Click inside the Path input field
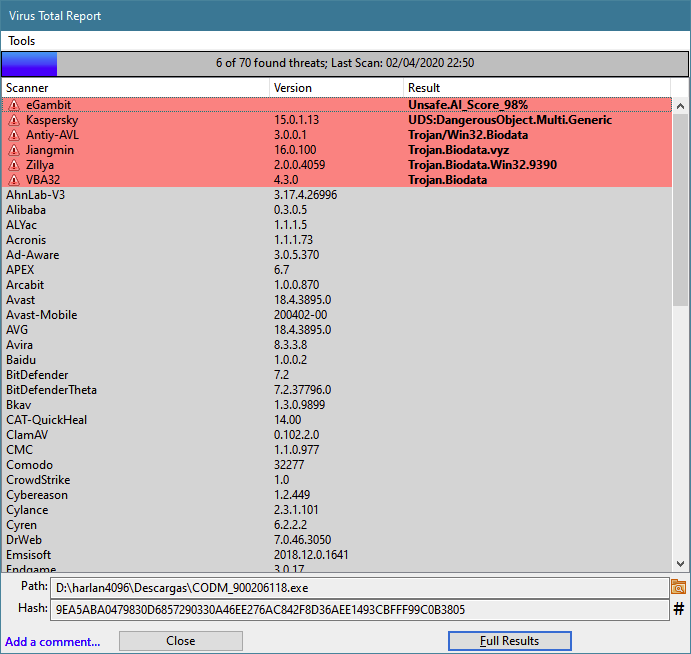Image resolution: width=691 pixels, height=654 pixels. 360,588
